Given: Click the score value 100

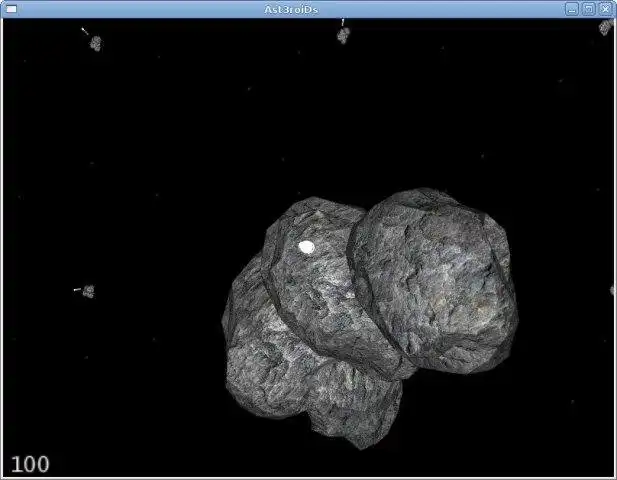Looking at the screenshot, I should tap(30, 464).
